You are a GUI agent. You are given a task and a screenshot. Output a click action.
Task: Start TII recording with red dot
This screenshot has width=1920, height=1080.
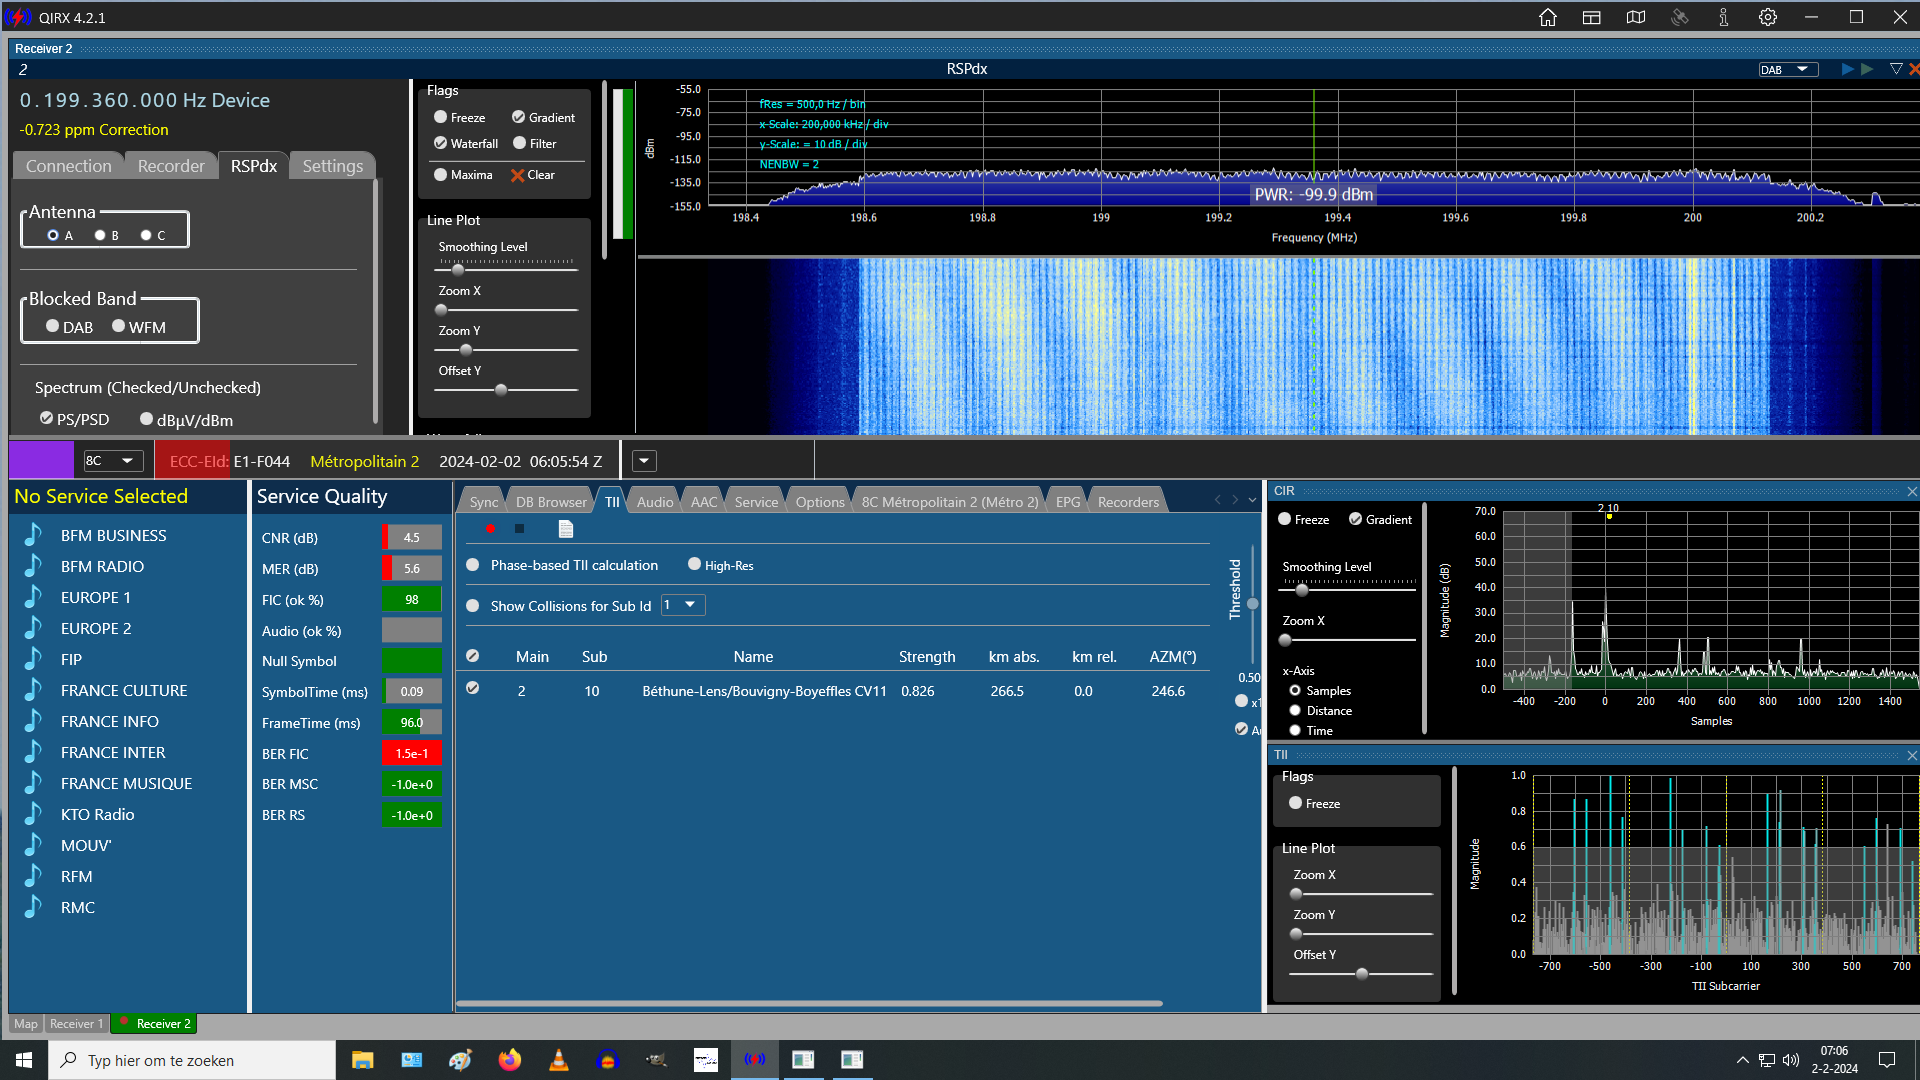click(x=490, y=529)
